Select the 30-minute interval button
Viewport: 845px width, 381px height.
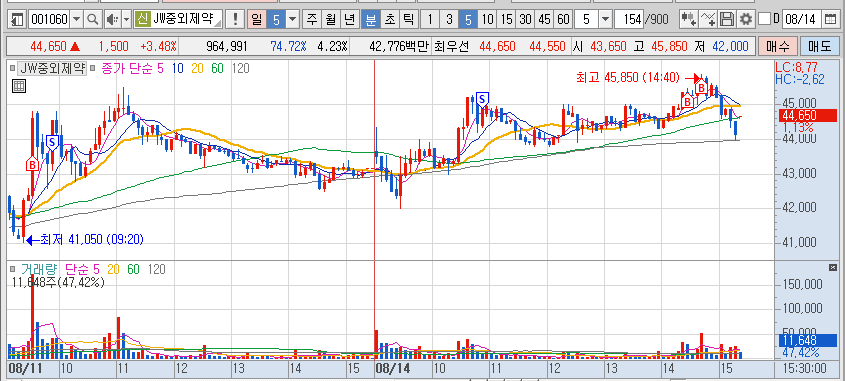[x=525, y=20]
